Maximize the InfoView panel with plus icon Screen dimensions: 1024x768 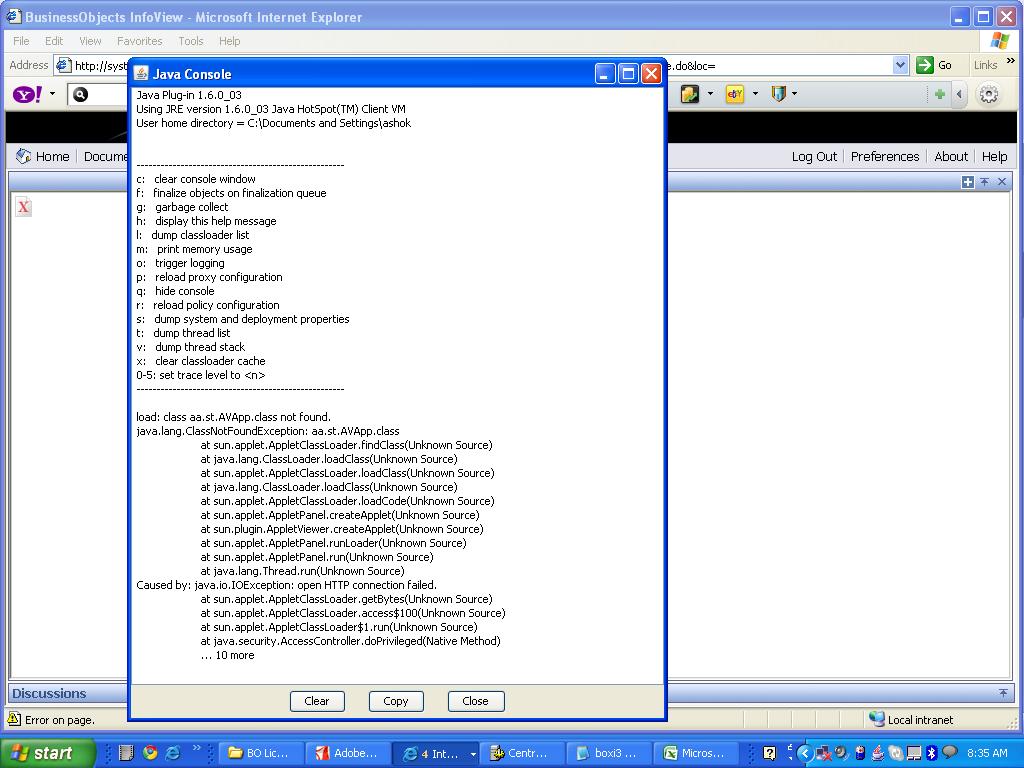(x=967, y=182)
